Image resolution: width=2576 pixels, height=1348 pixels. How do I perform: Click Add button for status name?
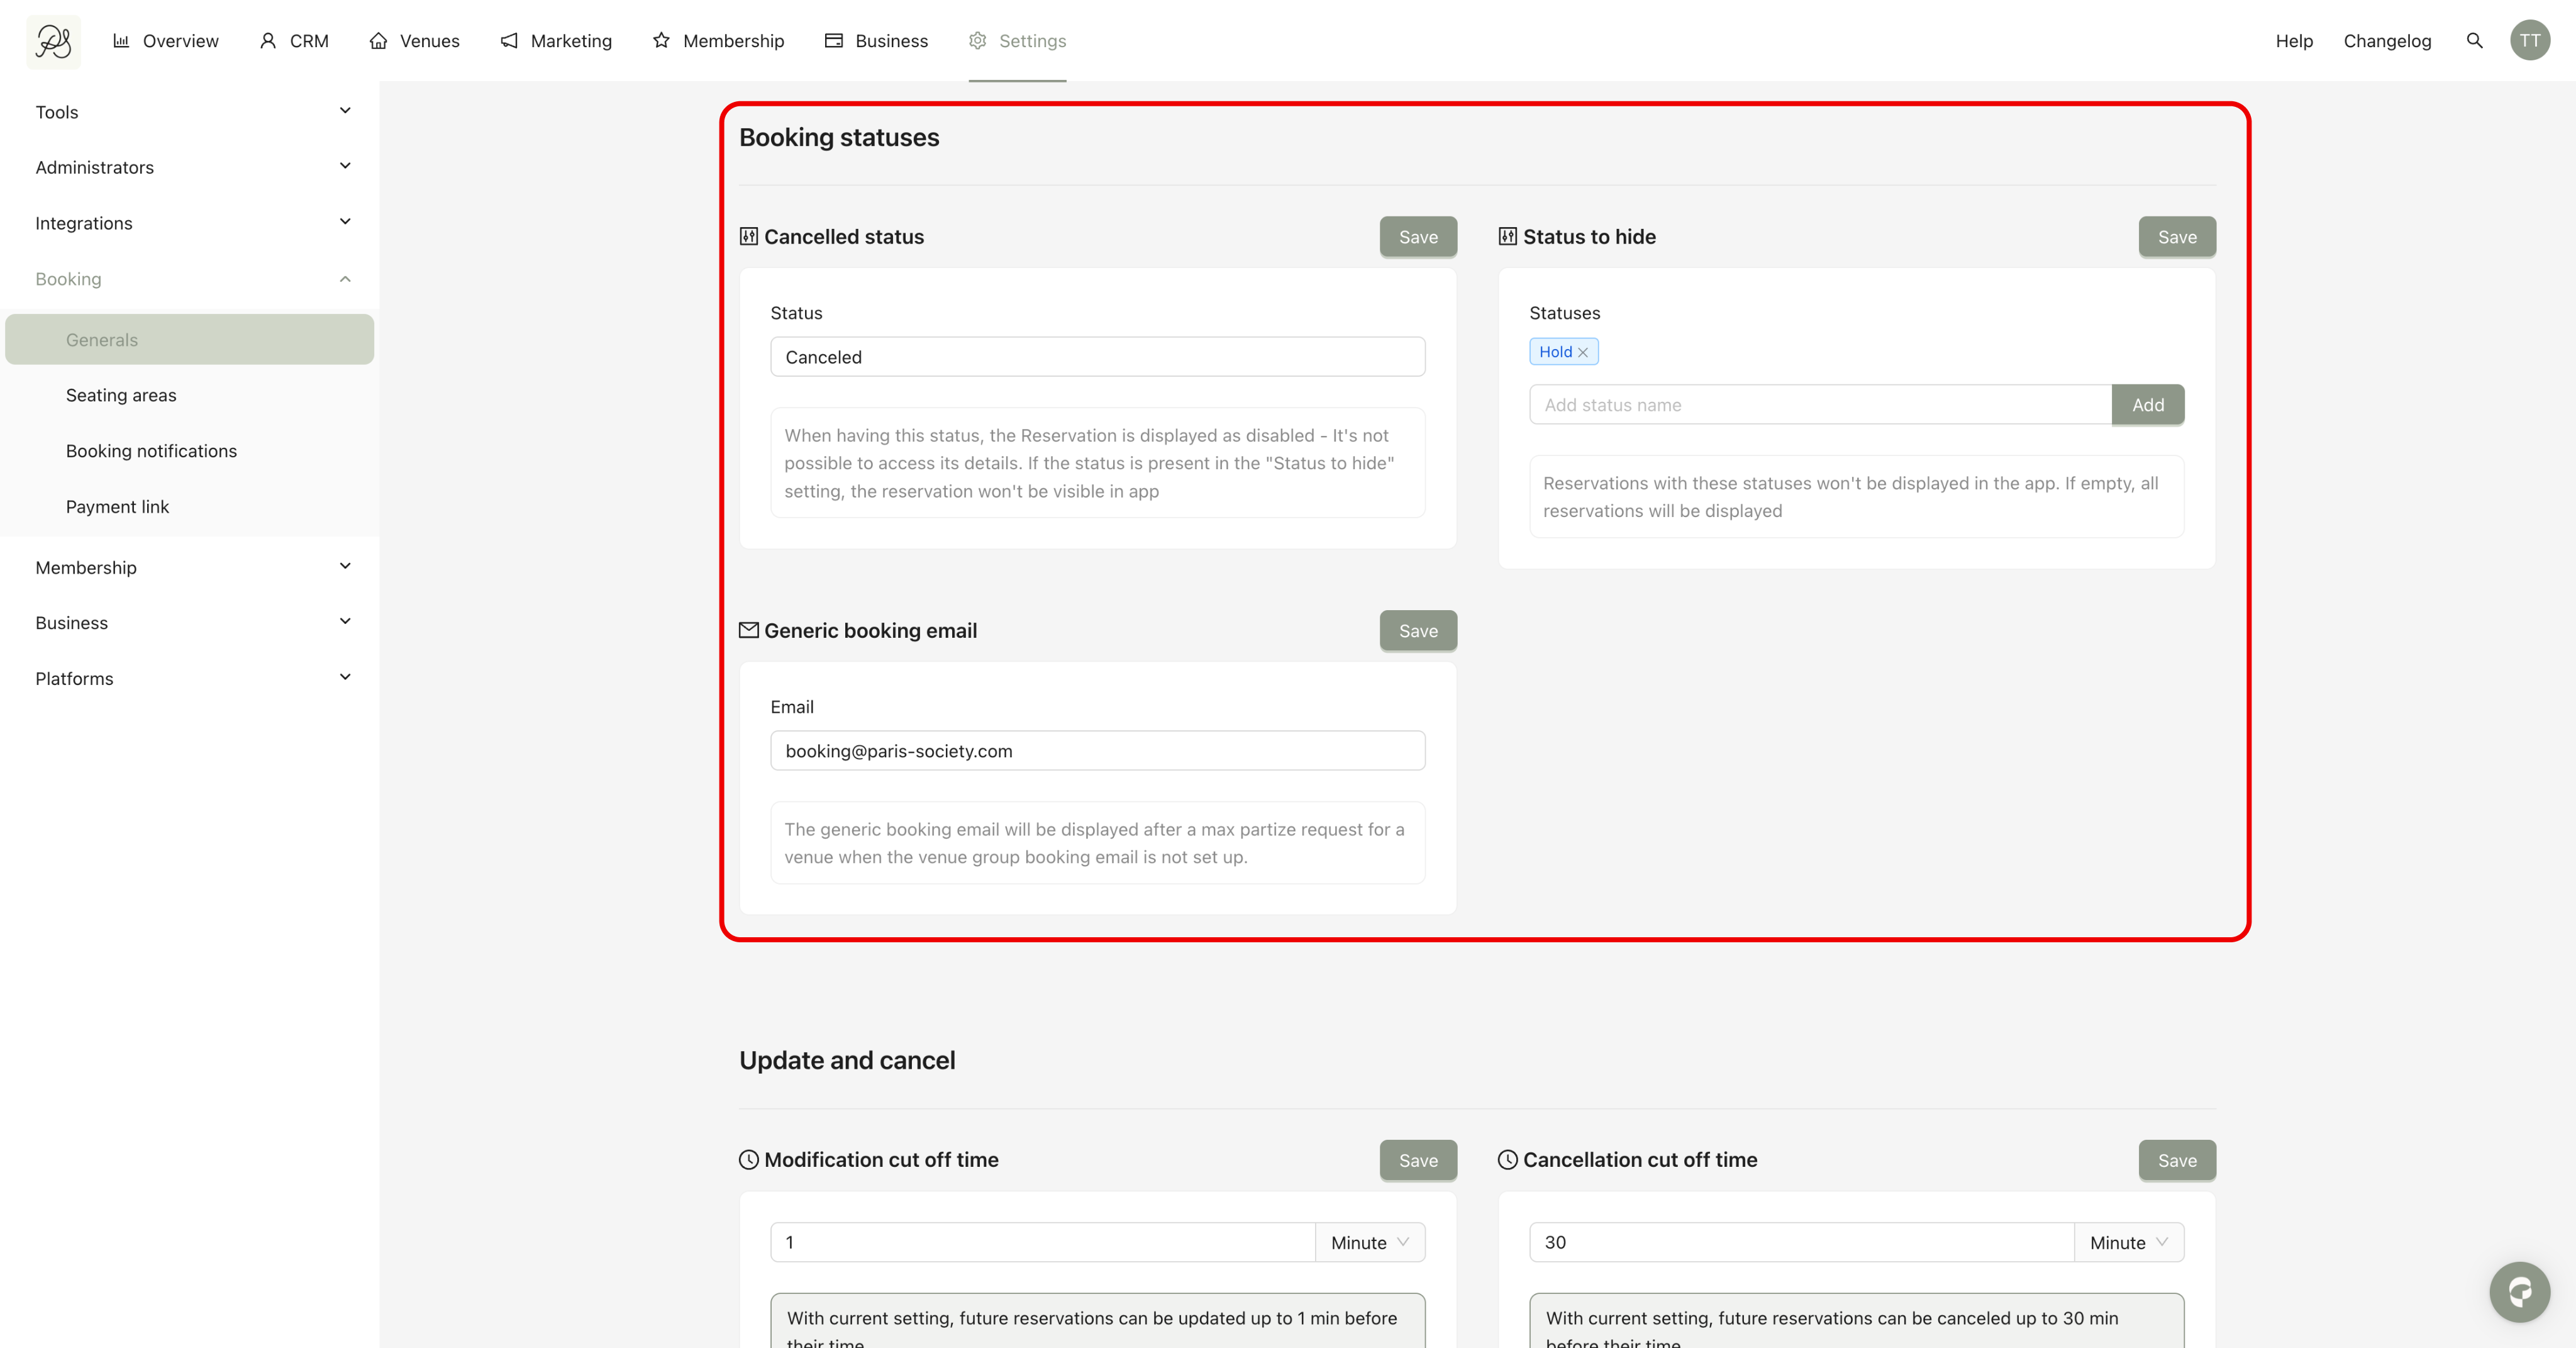(2147, 405)
